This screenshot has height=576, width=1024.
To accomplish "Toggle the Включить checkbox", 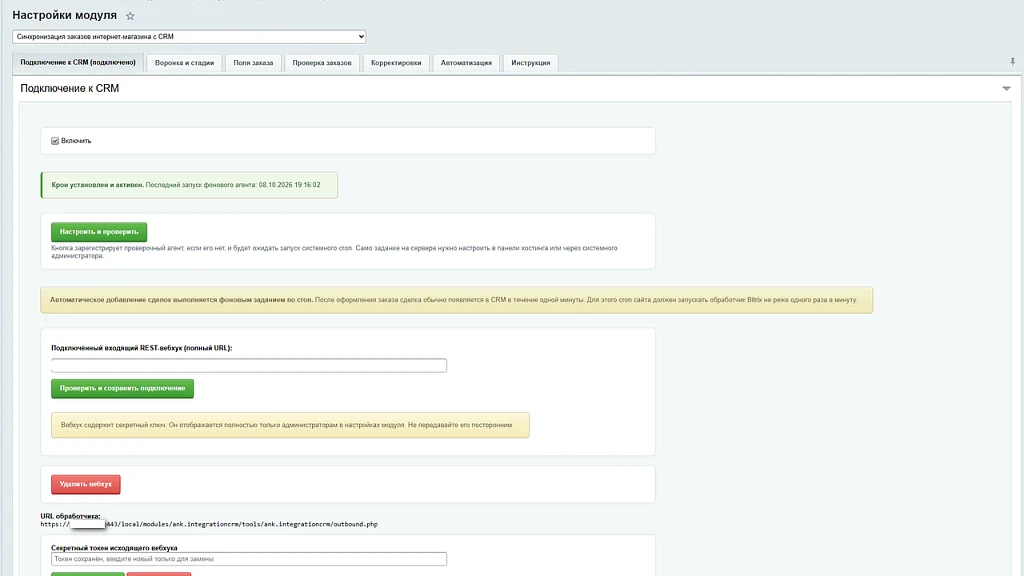I will [55, 141].
